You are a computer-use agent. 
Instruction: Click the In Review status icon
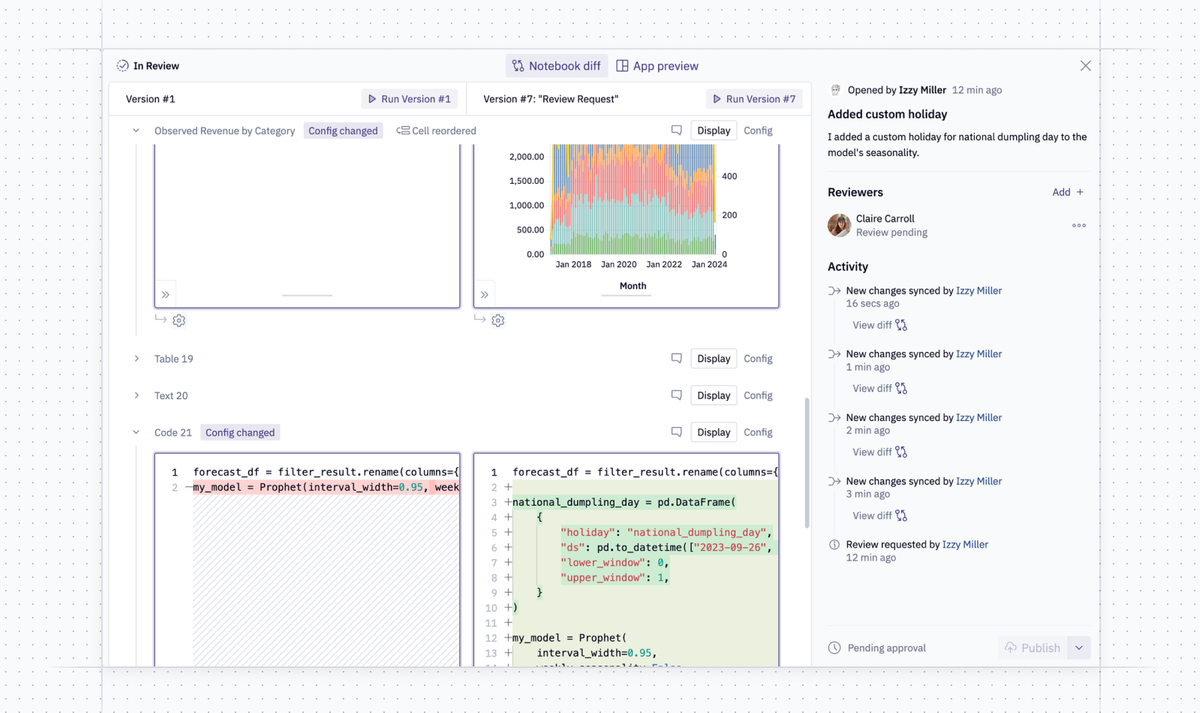(122, 66)
